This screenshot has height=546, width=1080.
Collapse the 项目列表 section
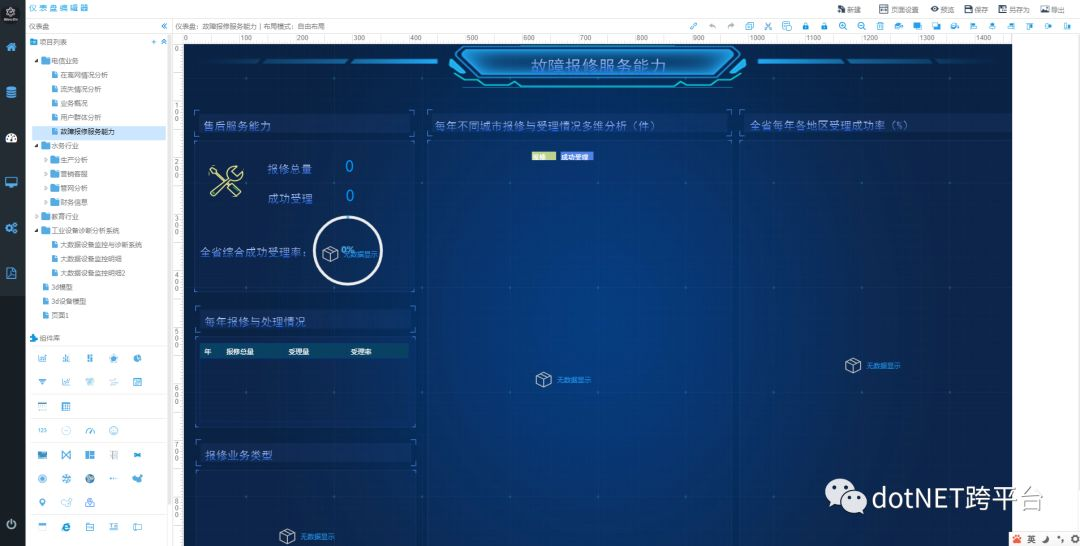pos(164,42)
